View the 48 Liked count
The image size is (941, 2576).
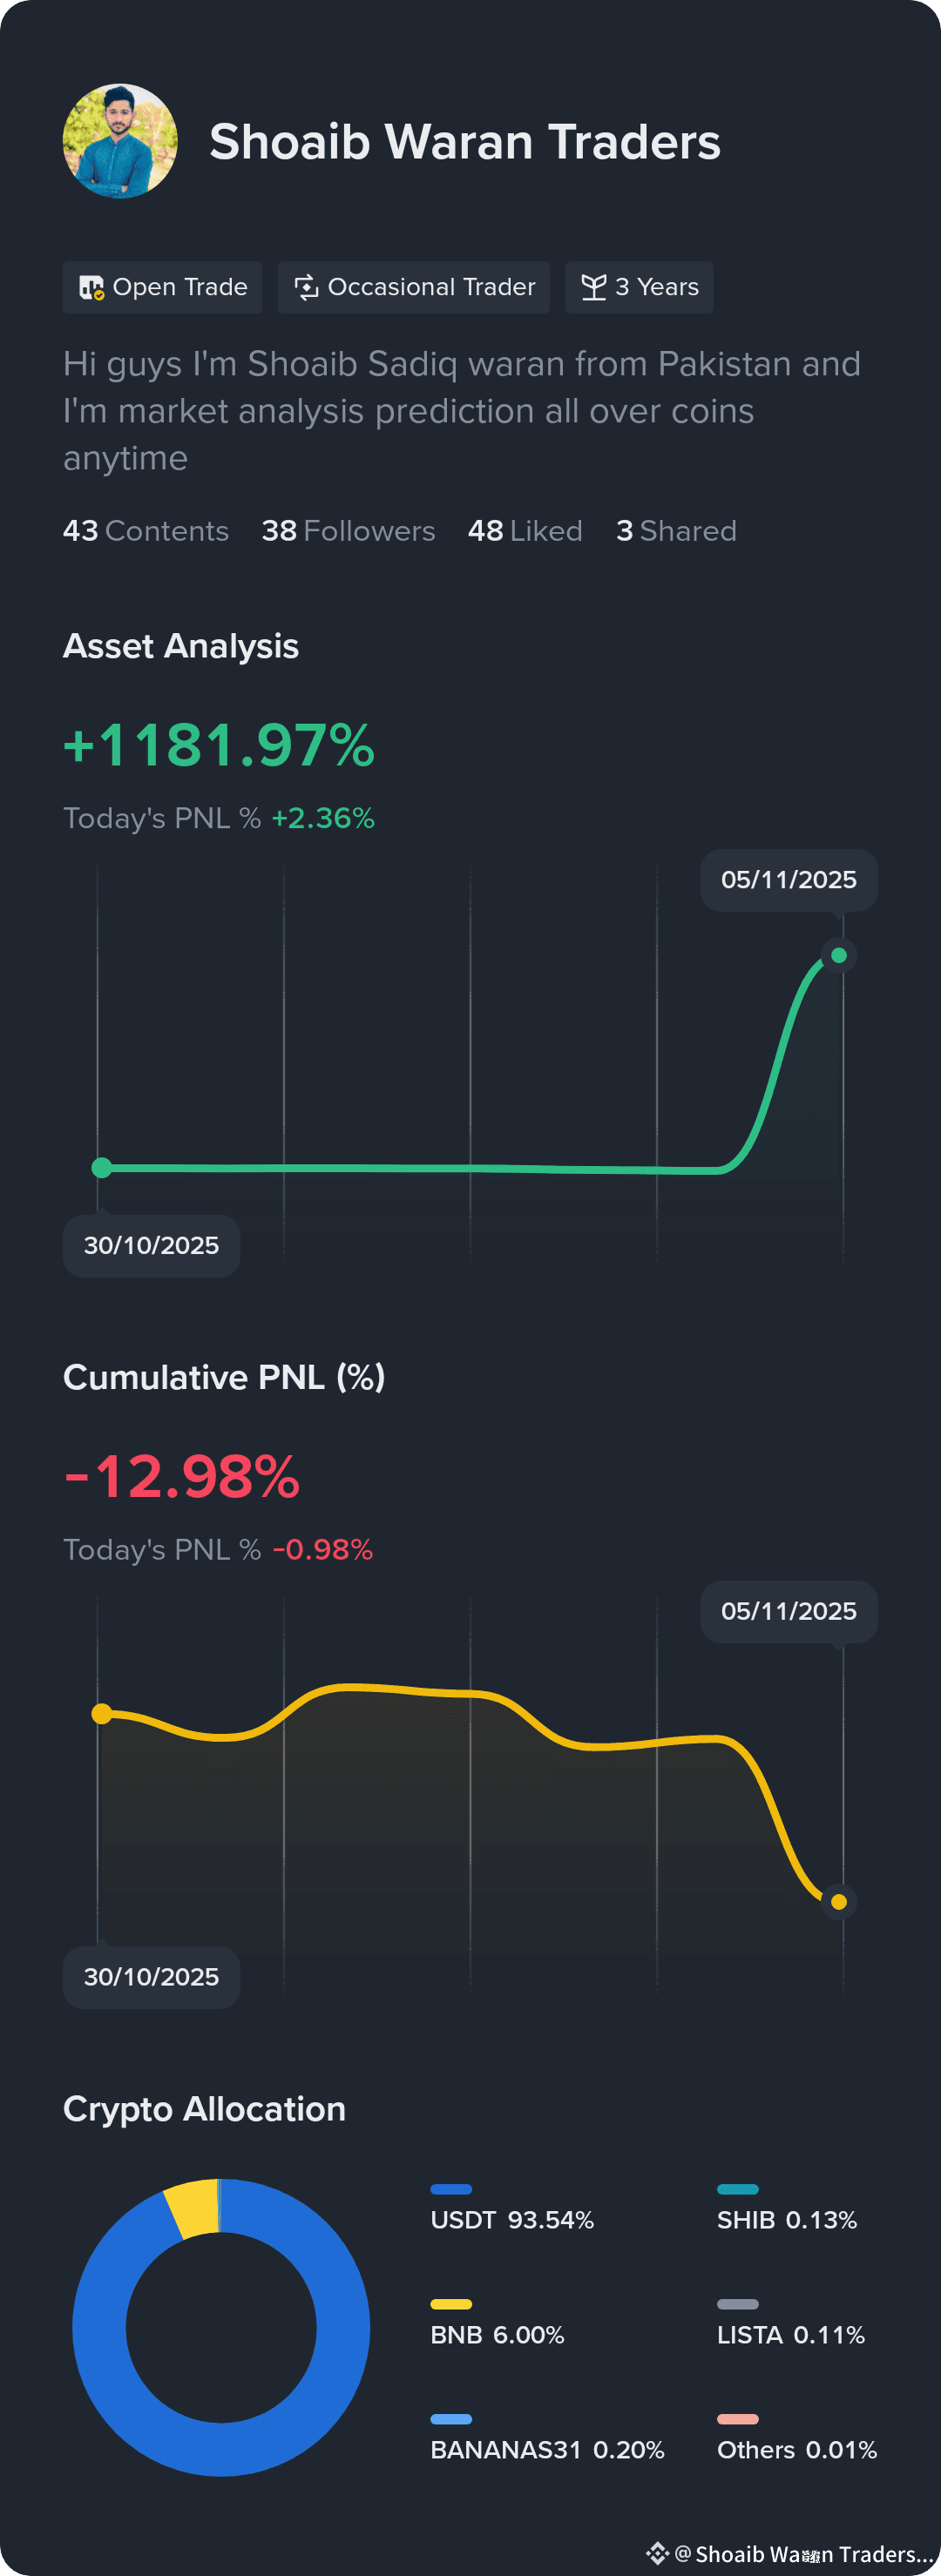(525, 531)
